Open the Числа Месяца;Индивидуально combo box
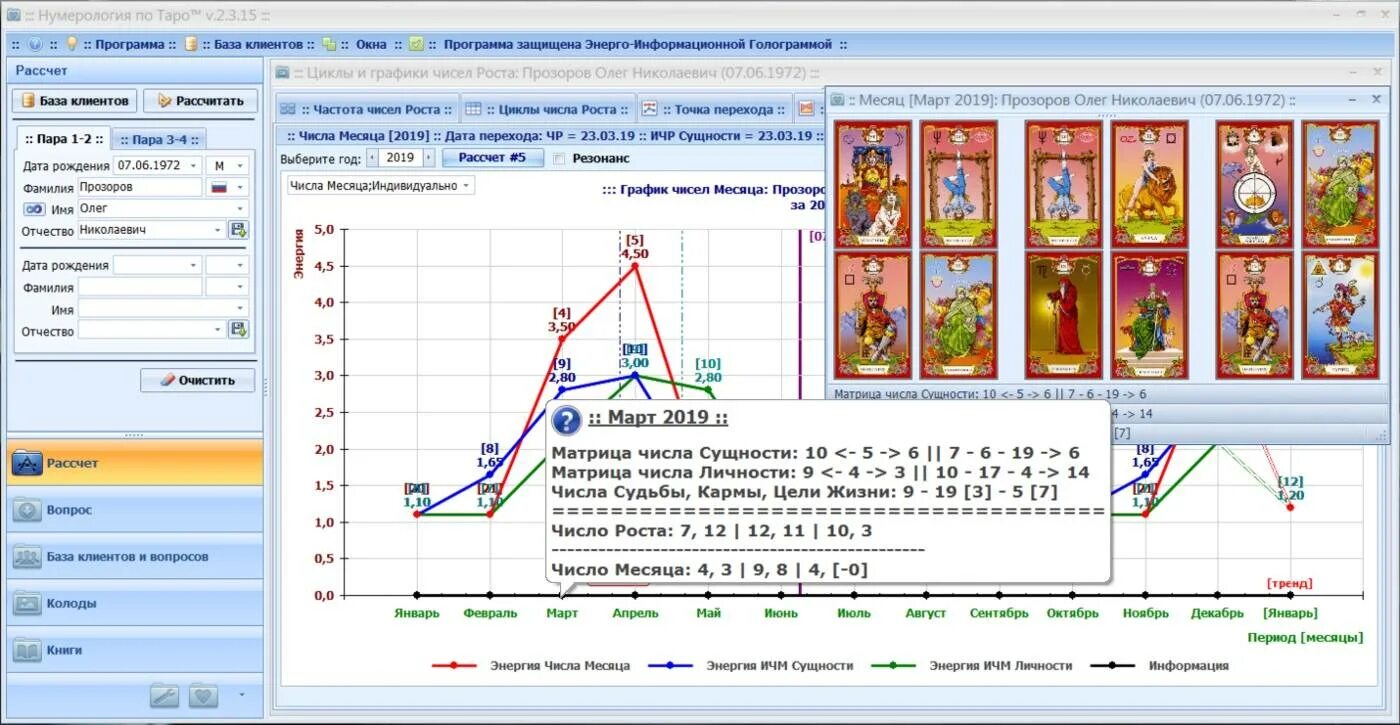The width and height of the screenshot is (1400, 725). click(x=380, y=185)
